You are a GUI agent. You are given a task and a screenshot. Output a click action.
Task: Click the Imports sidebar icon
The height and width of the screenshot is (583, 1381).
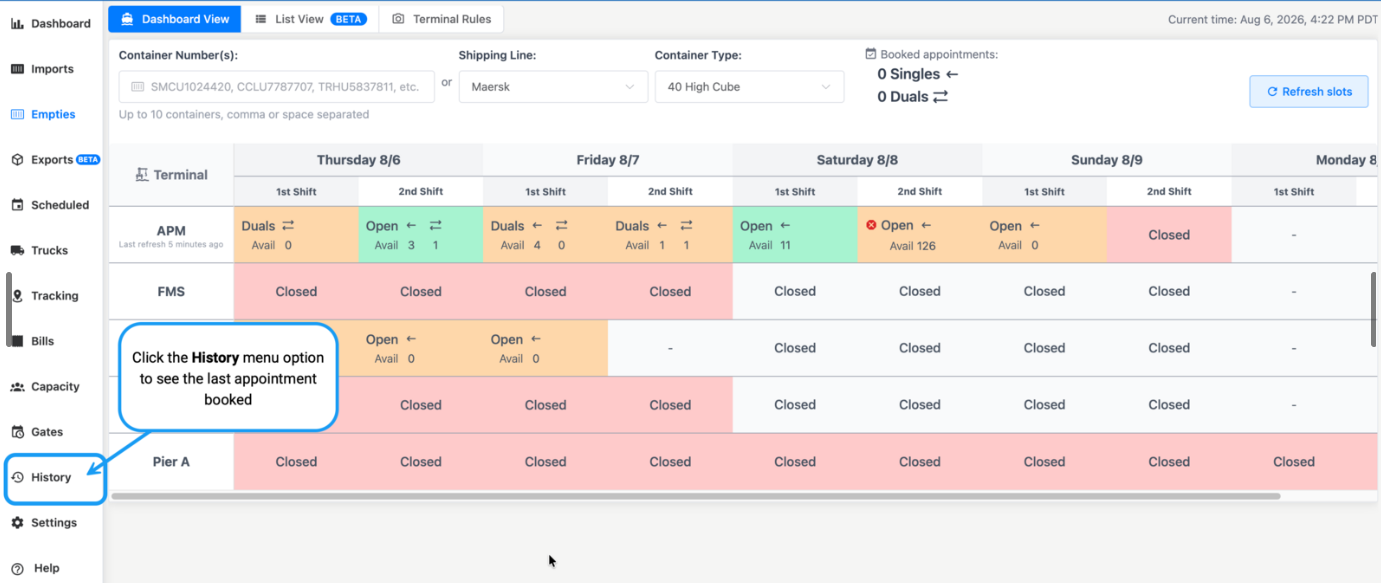tap(17, 69)
